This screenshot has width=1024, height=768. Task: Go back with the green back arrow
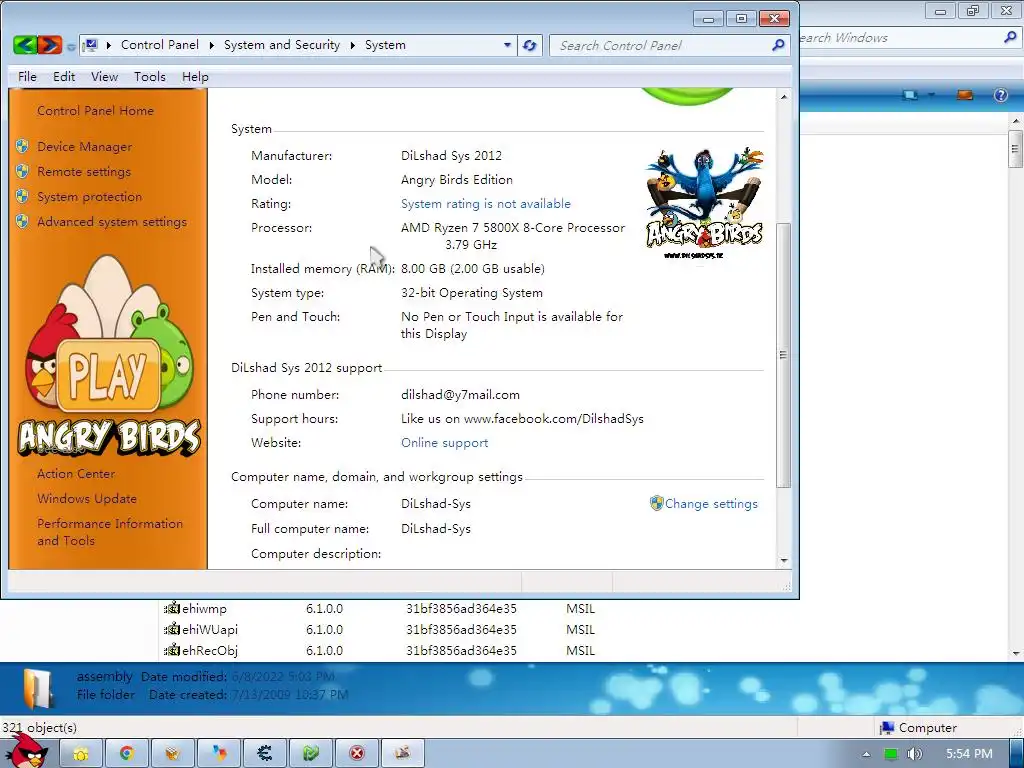click(24, 45)
